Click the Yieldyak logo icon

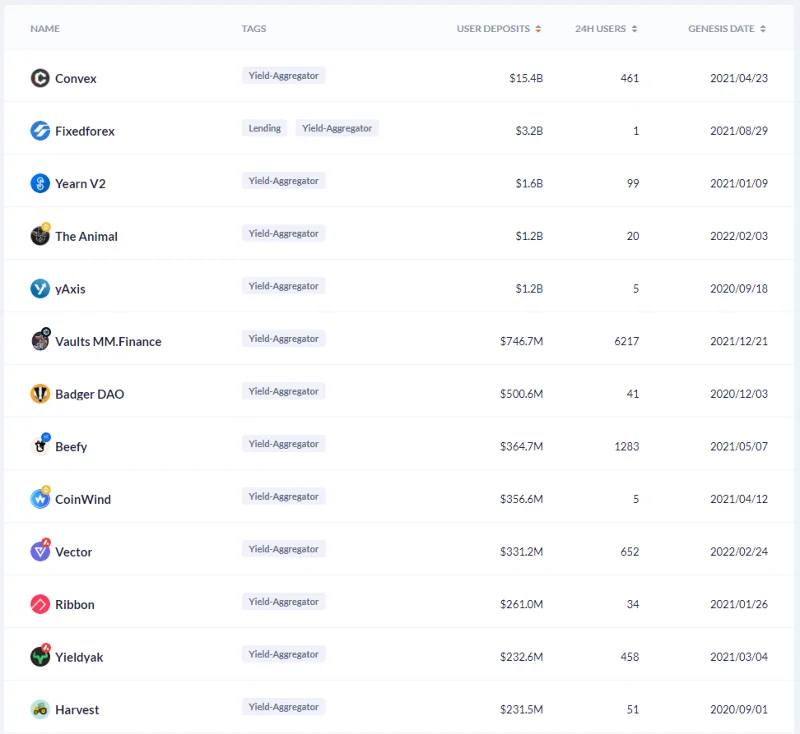click(x=40, y=655)
